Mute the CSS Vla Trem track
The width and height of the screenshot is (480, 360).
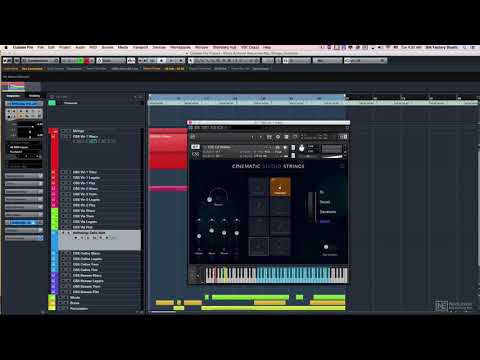[x=62, y=216]
